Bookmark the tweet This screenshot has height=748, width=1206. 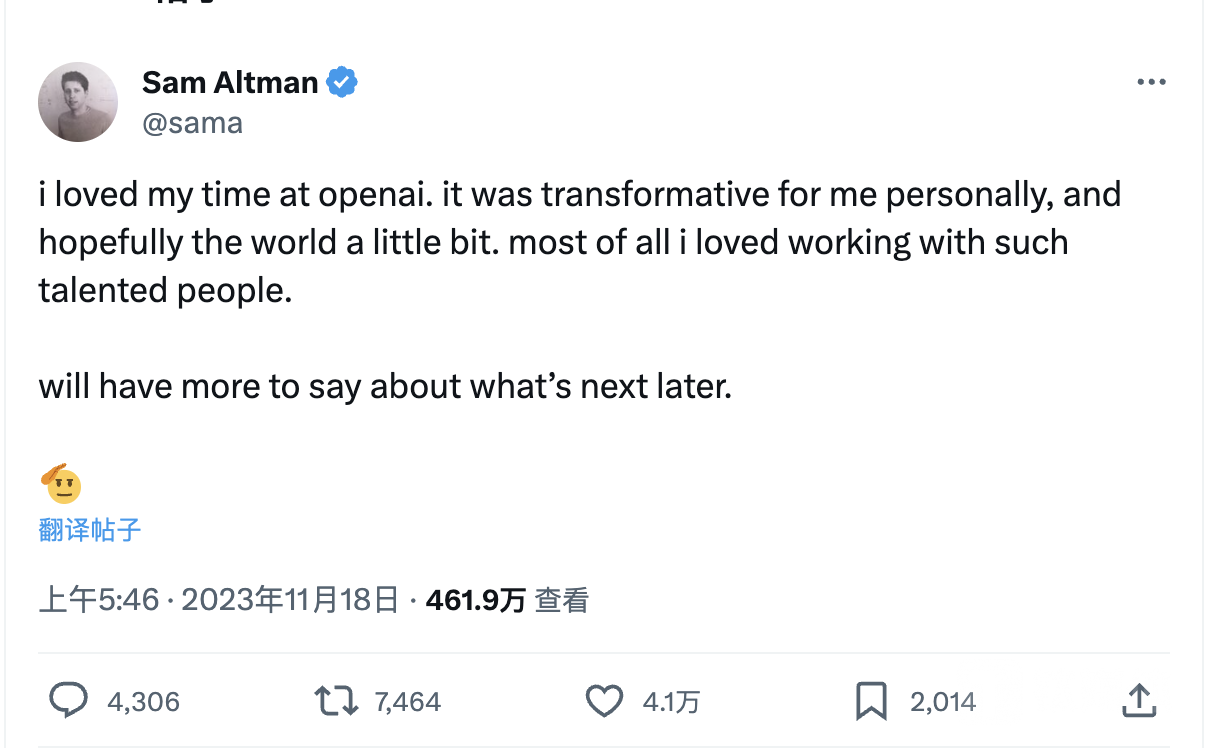tap(872, 701)
